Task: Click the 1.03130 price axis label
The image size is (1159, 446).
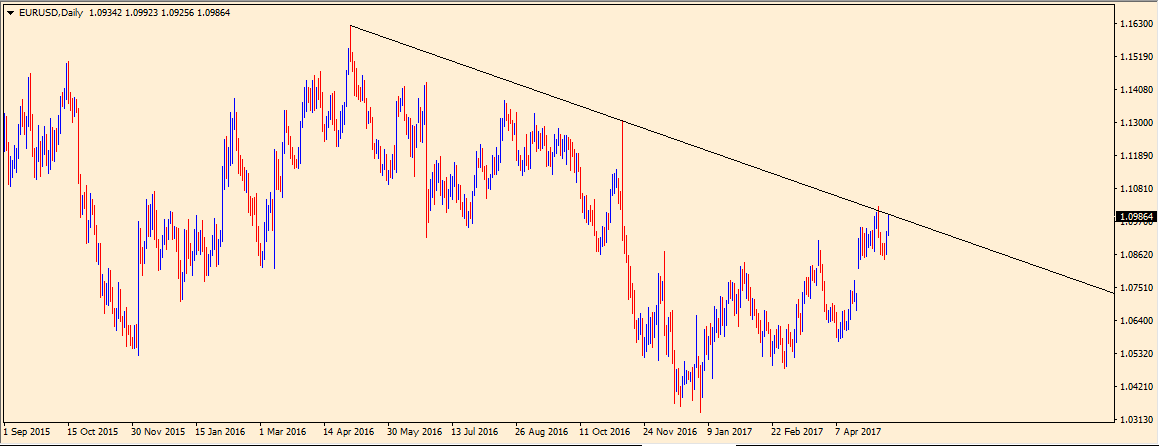Action: click(1135, 419)
